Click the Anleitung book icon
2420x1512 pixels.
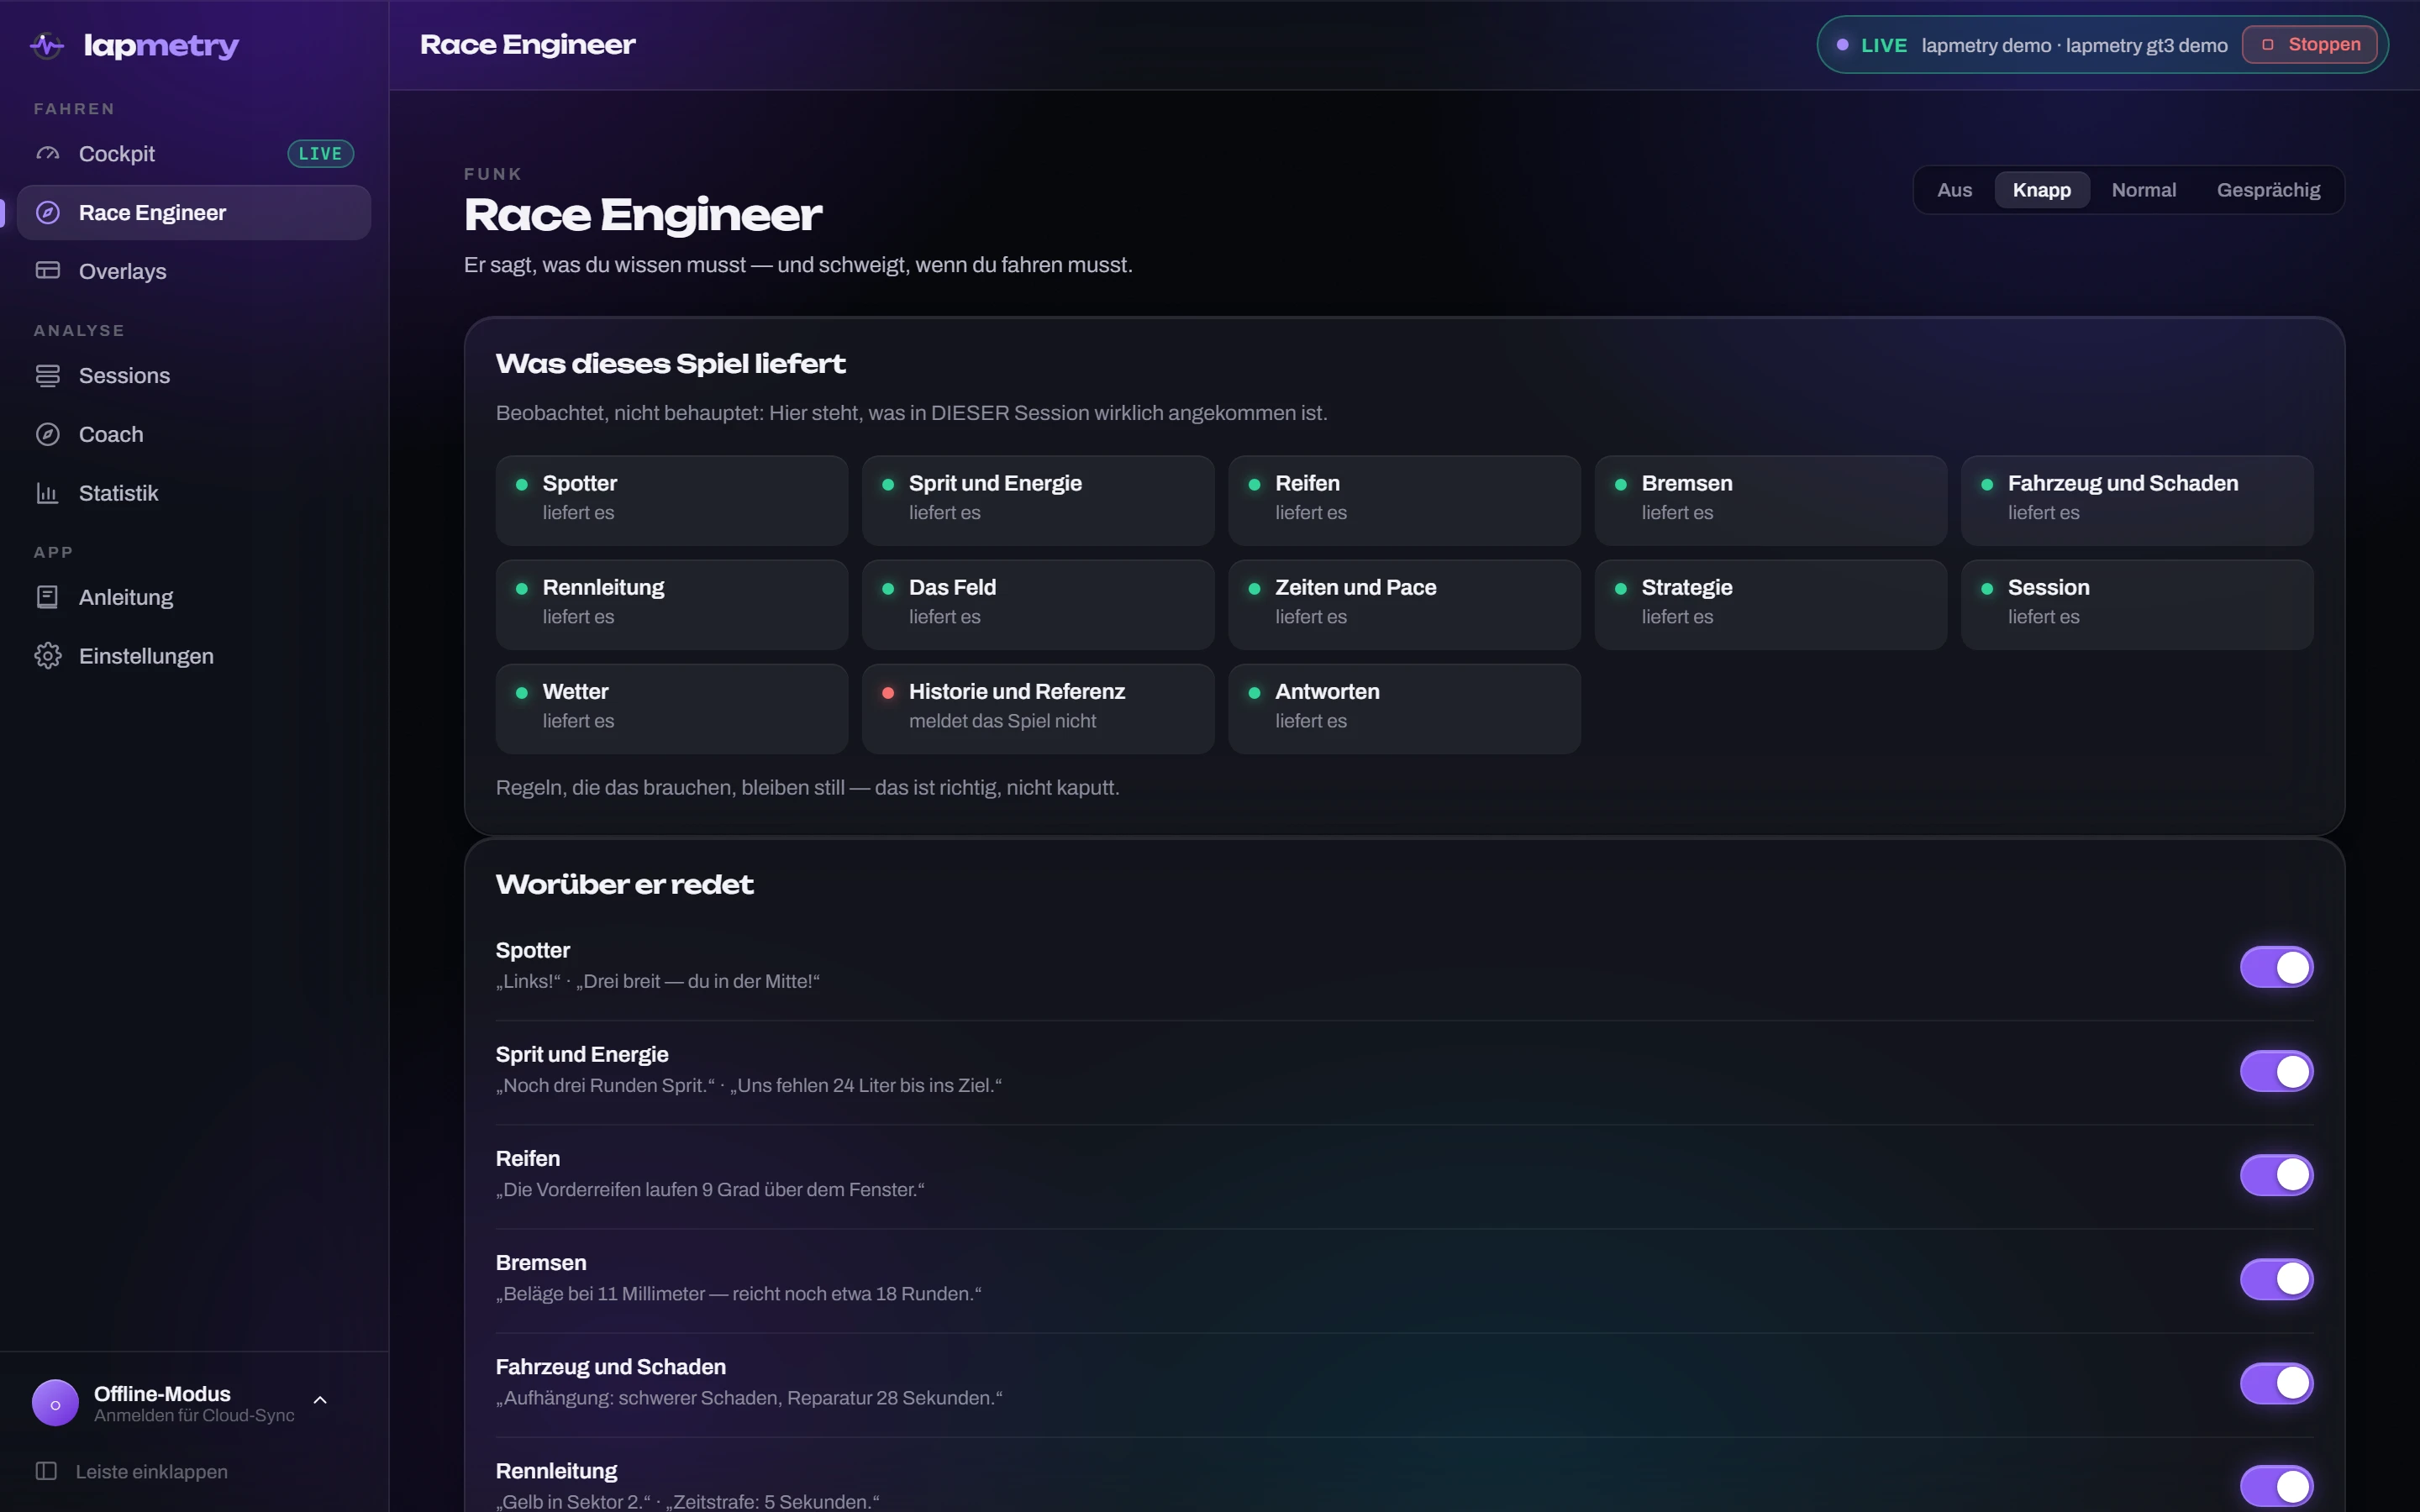[x=48, y=597]
